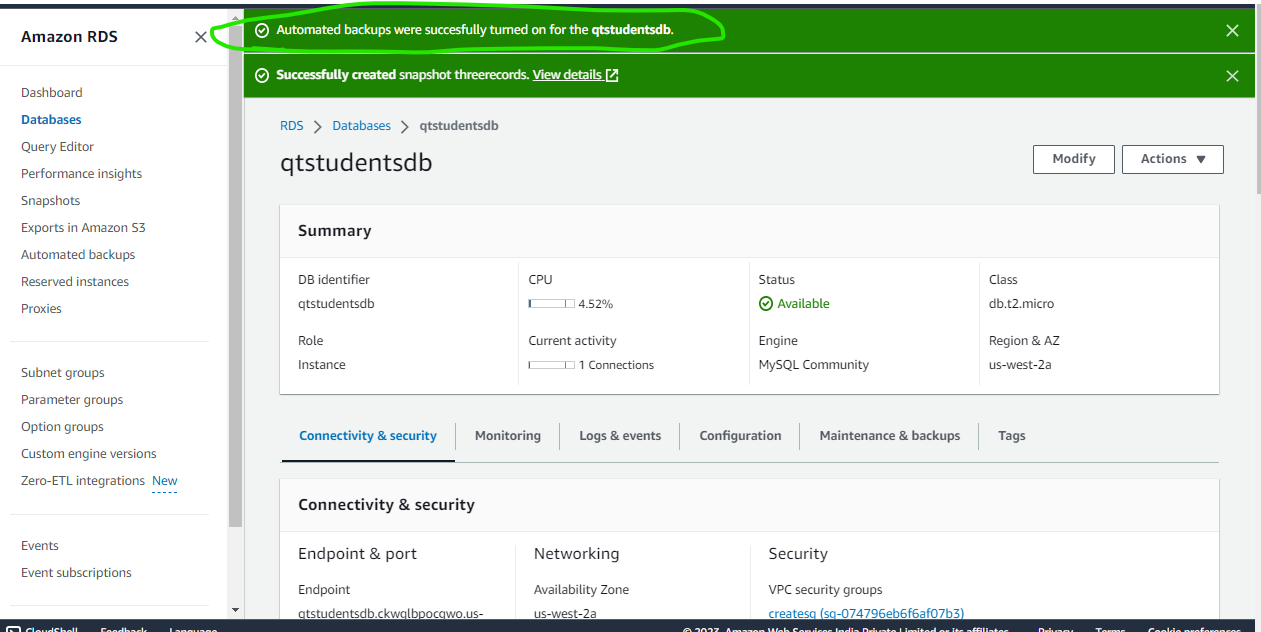Click DB identifier value qtstudentsdb in Summary
Screen dimensions: 1261x632
pos(336,304)
